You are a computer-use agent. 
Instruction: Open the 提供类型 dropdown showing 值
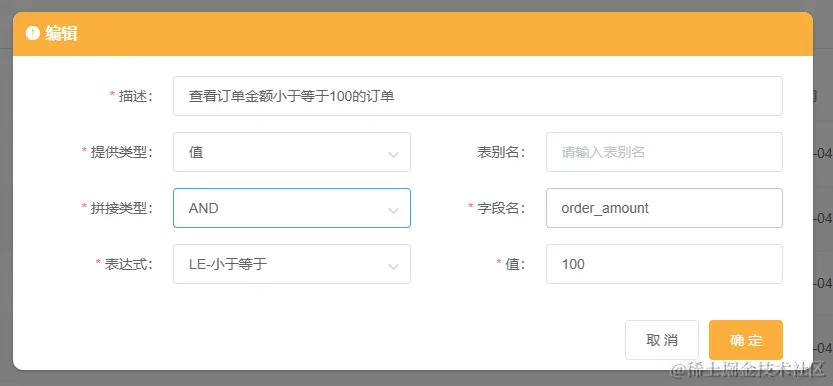tap(292, 152)
